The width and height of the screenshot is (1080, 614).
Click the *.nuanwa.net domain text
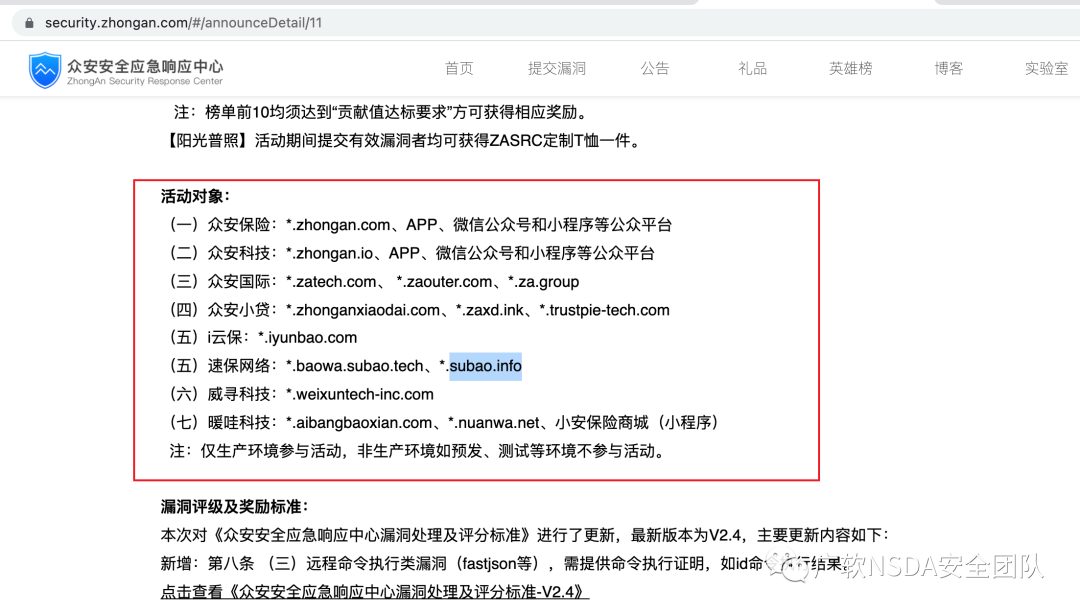point(494,422)
